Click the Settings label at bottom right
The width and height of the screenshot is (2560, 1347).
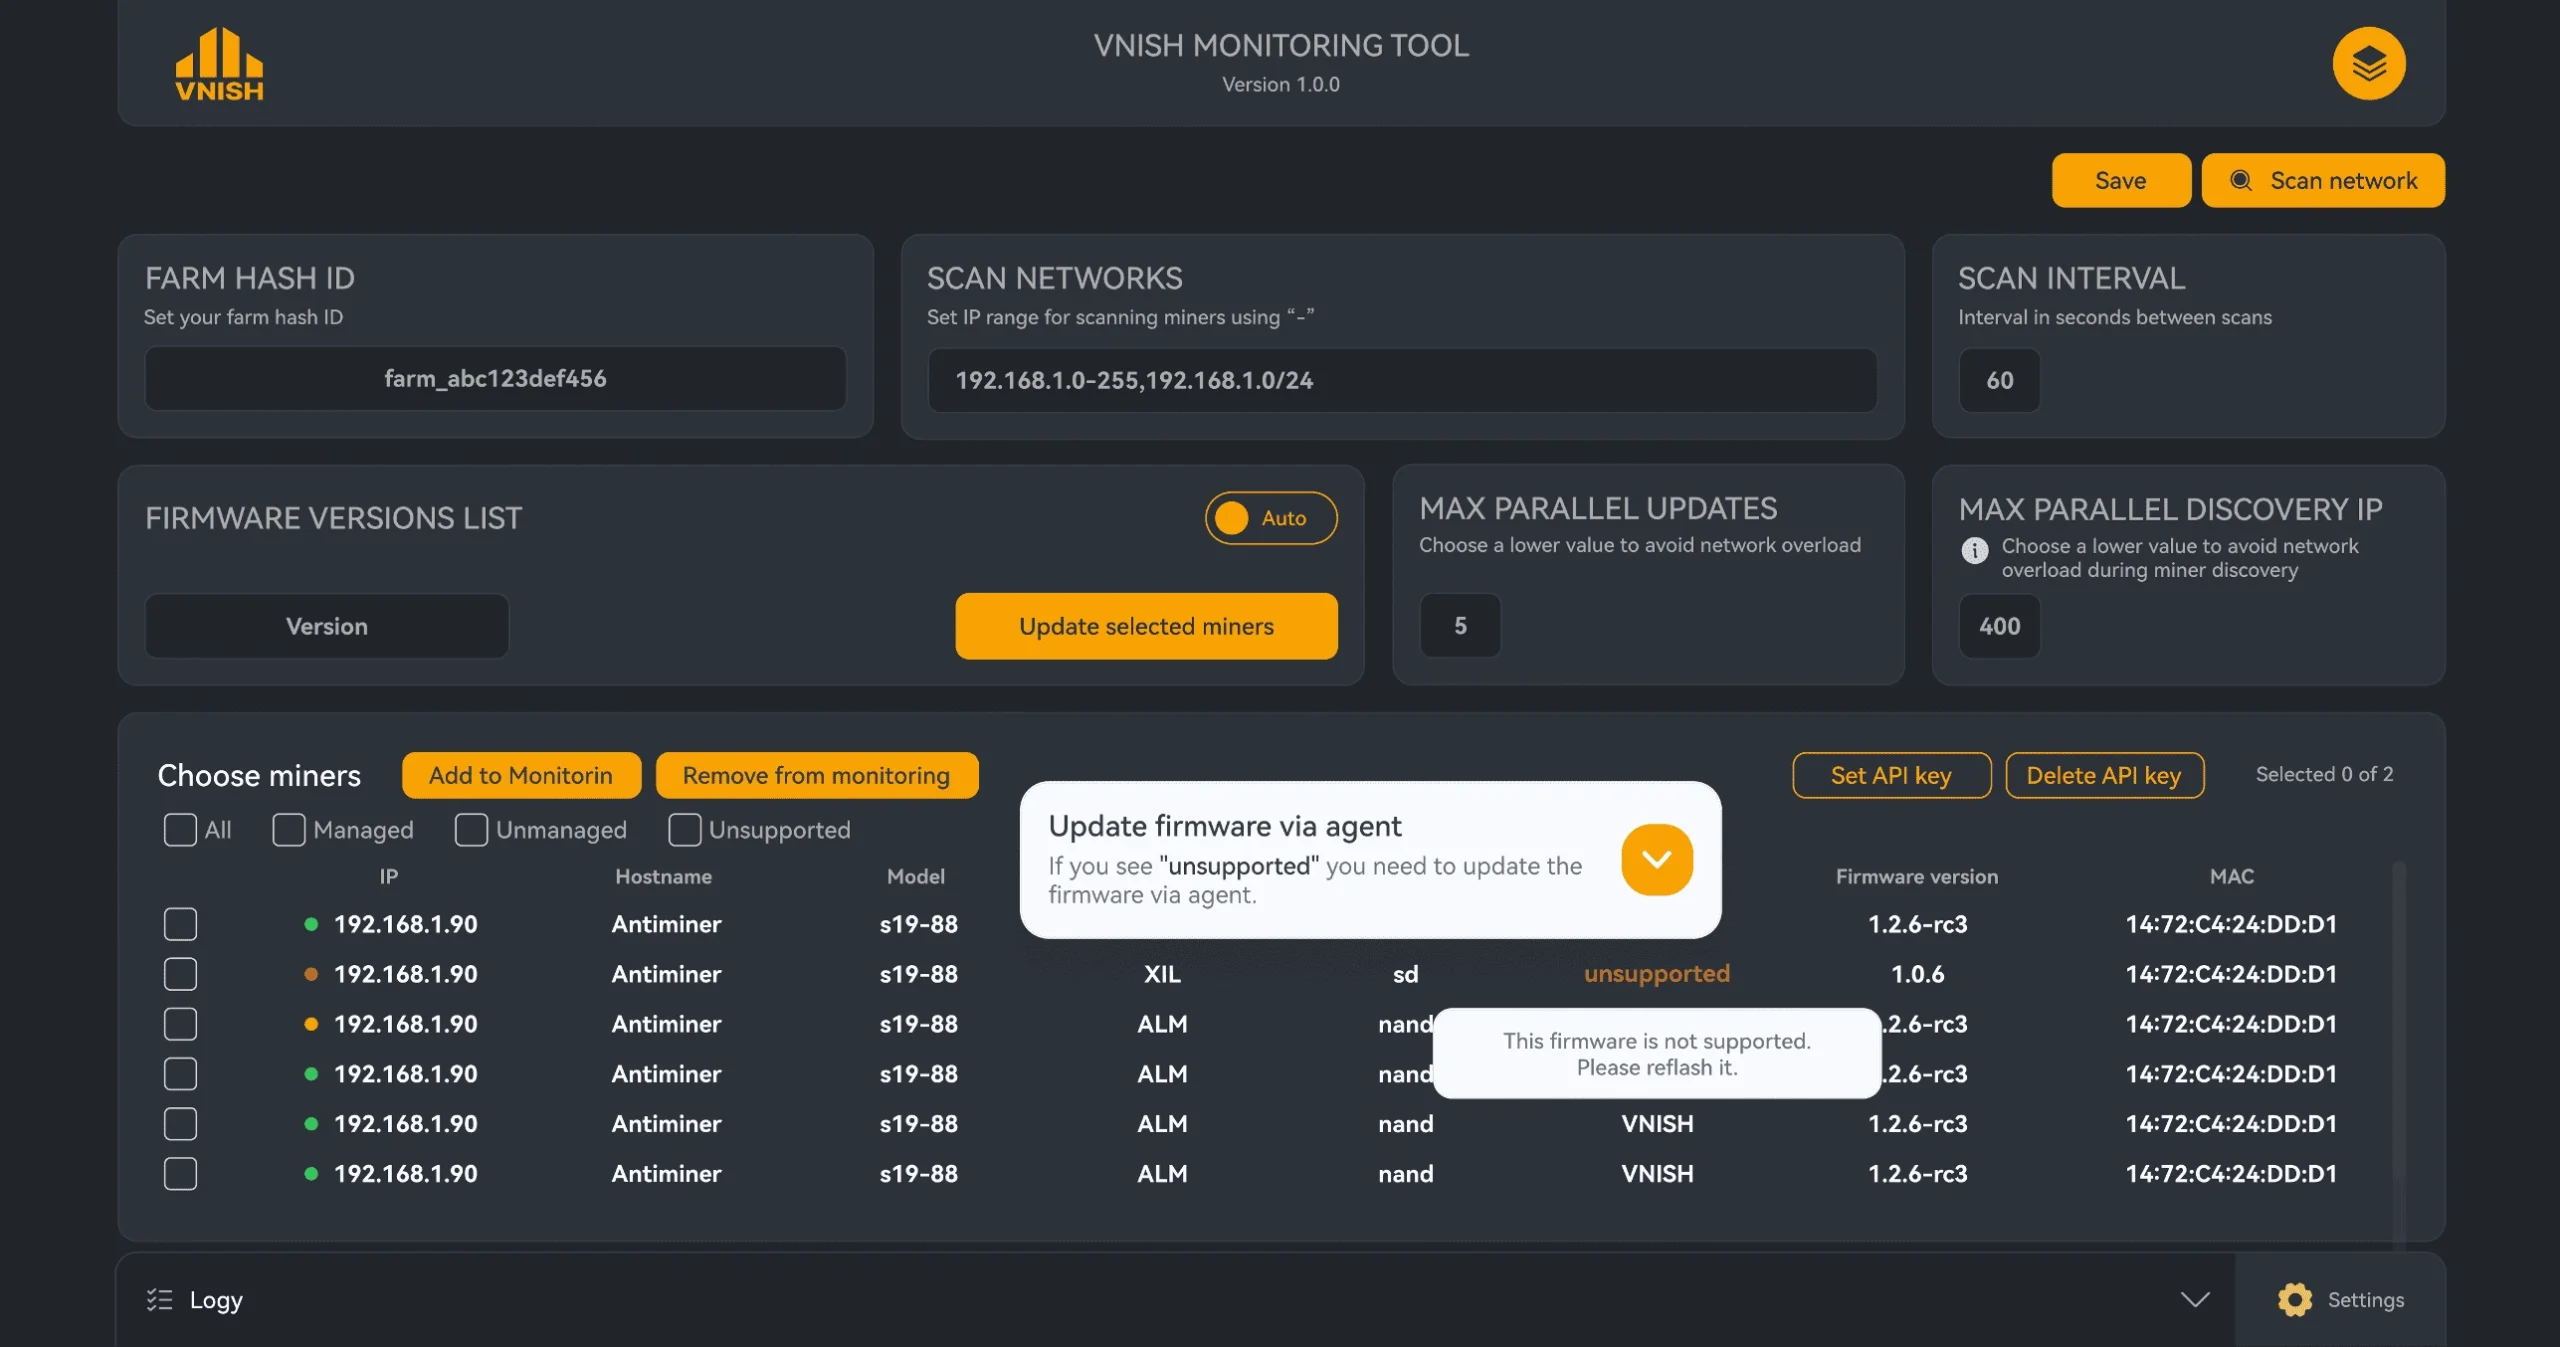coord(2365,1299)
